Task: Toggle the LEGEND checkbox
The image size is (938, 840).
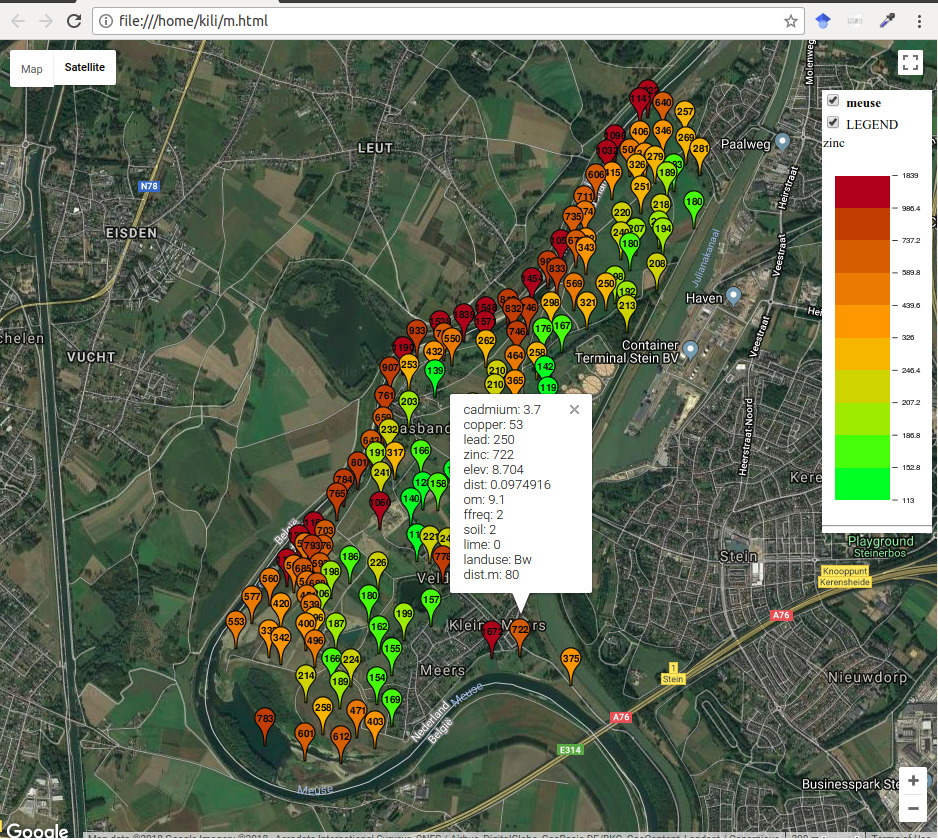Action: 832,122
